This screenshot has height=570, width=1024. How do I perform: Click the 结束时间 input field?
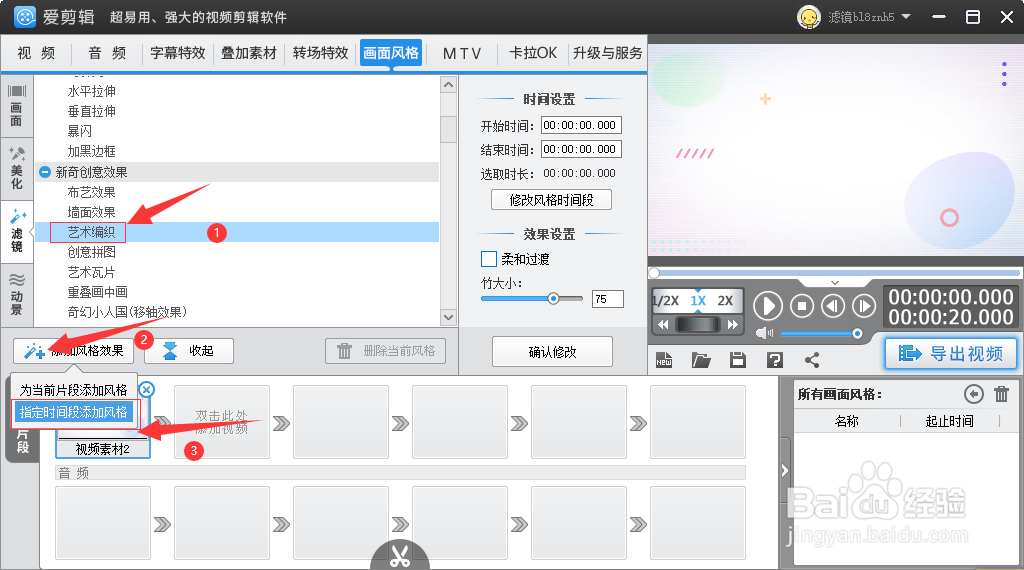581,150
